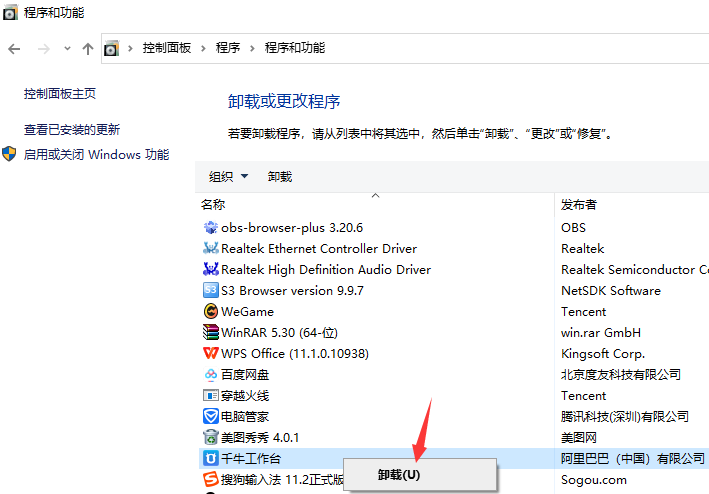Screen dimensions: 709x494
Task: Select the Realtek High Definition Audio Driver entry
Action: coord(326,269)
